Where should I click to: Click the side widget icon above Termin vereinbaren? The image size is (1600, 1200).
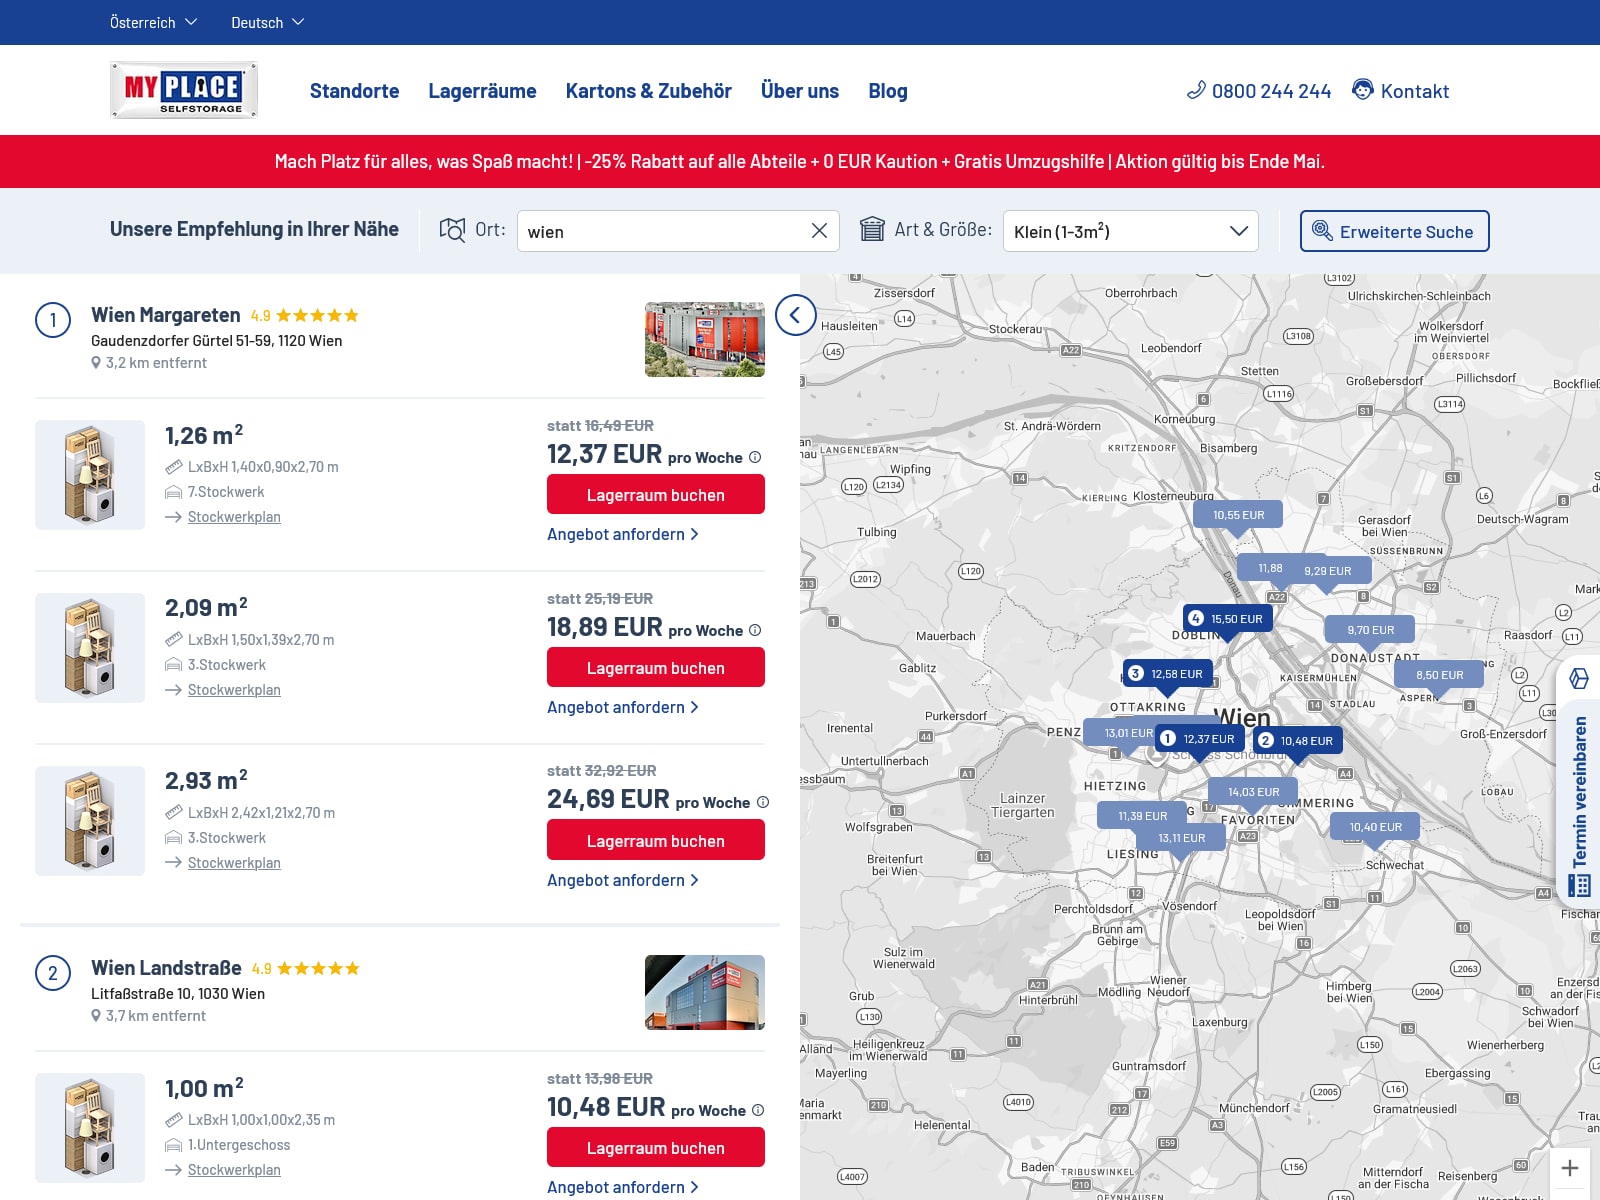(x=1579, y=678)
